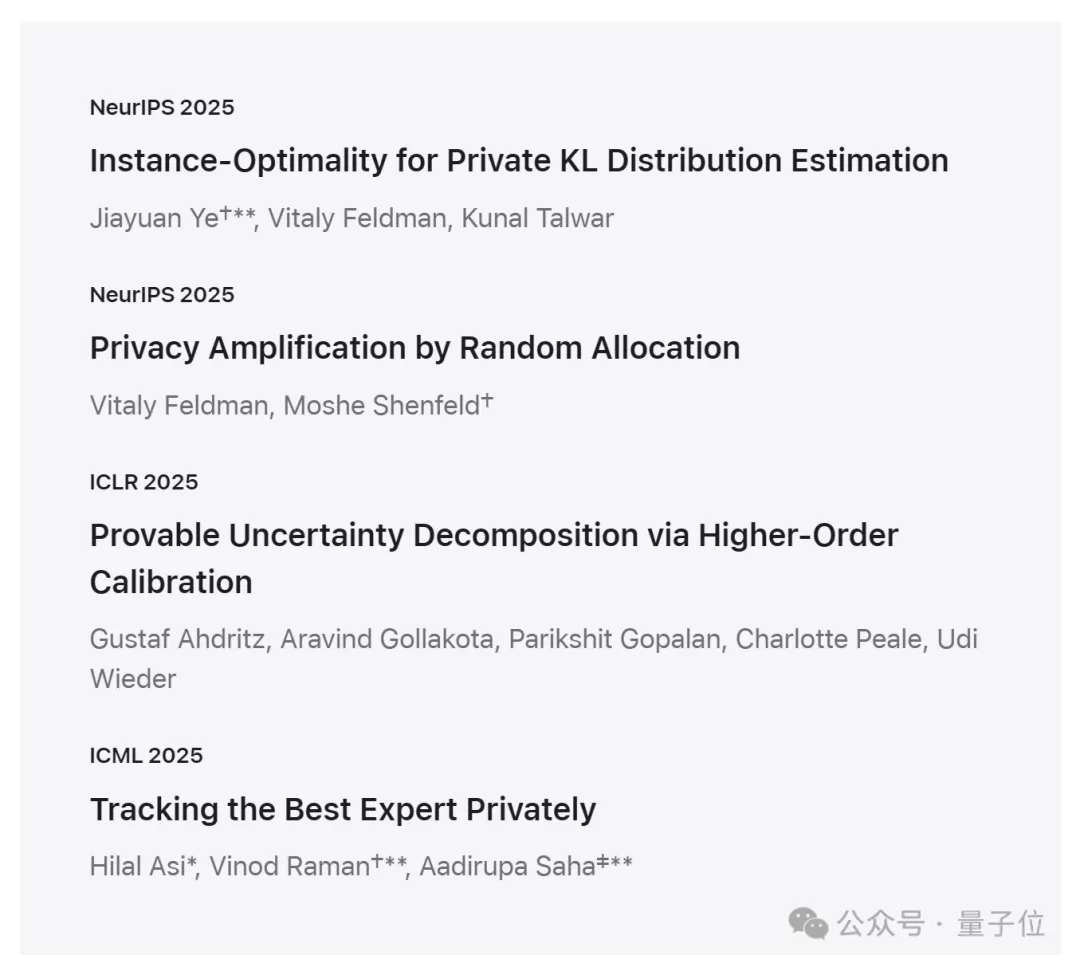Select Kunal Talwar author name
The width and height of the screenshot is (1080, 967).
pyautogui.click(x=537, y=219)
